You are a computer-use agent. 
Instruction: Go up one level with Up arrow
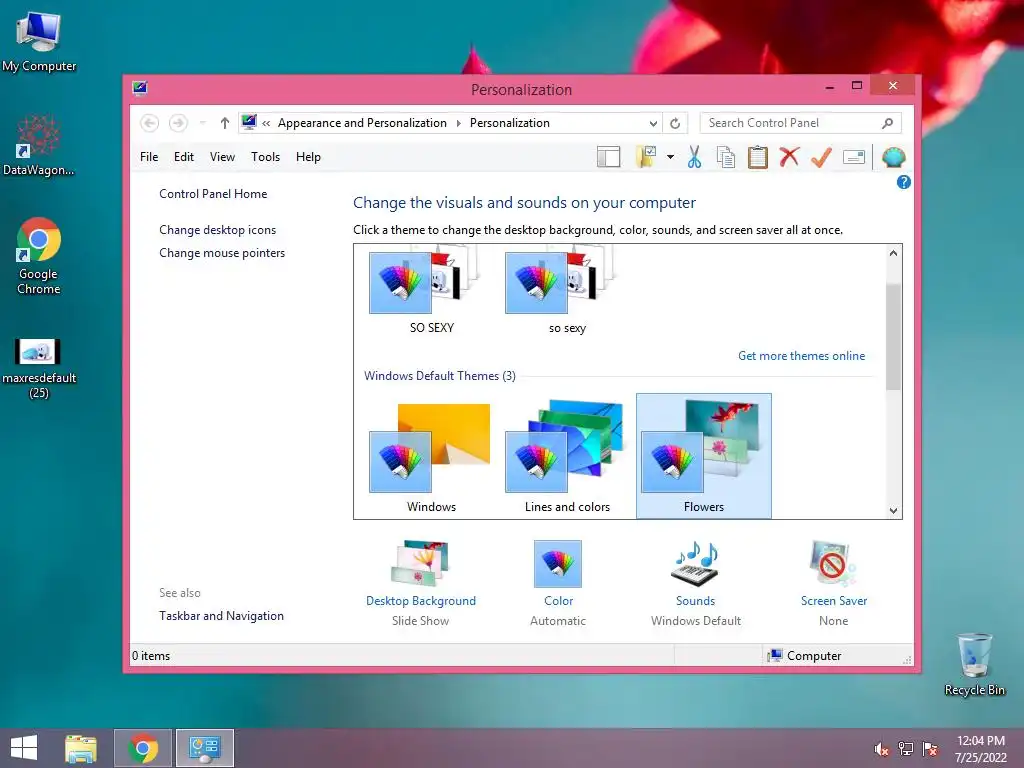tap(225, 123)
